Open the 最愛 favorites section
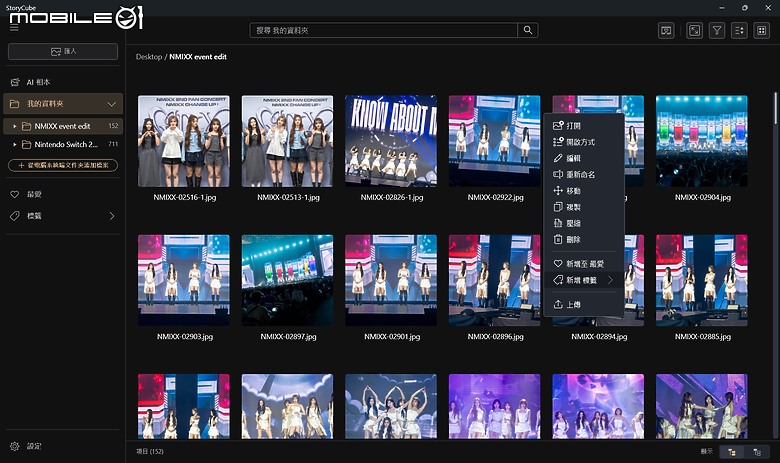This screenshot has height=463, width=780. (63, 194)
